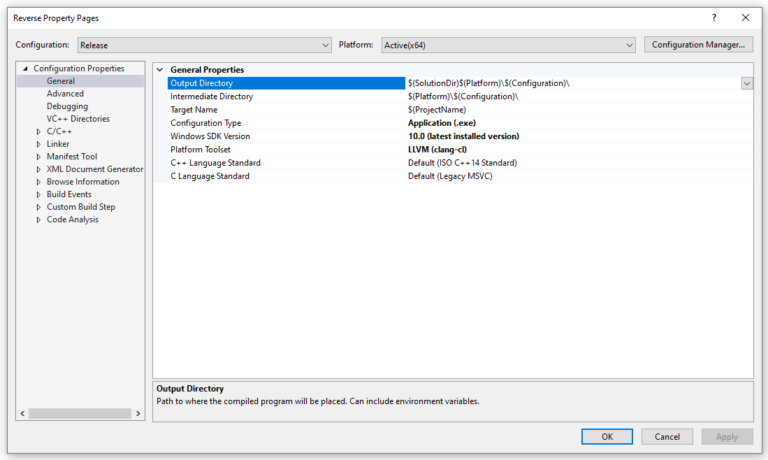
Task: Open the Configuration dropdown showing Release
Action: tap(204, 45)
